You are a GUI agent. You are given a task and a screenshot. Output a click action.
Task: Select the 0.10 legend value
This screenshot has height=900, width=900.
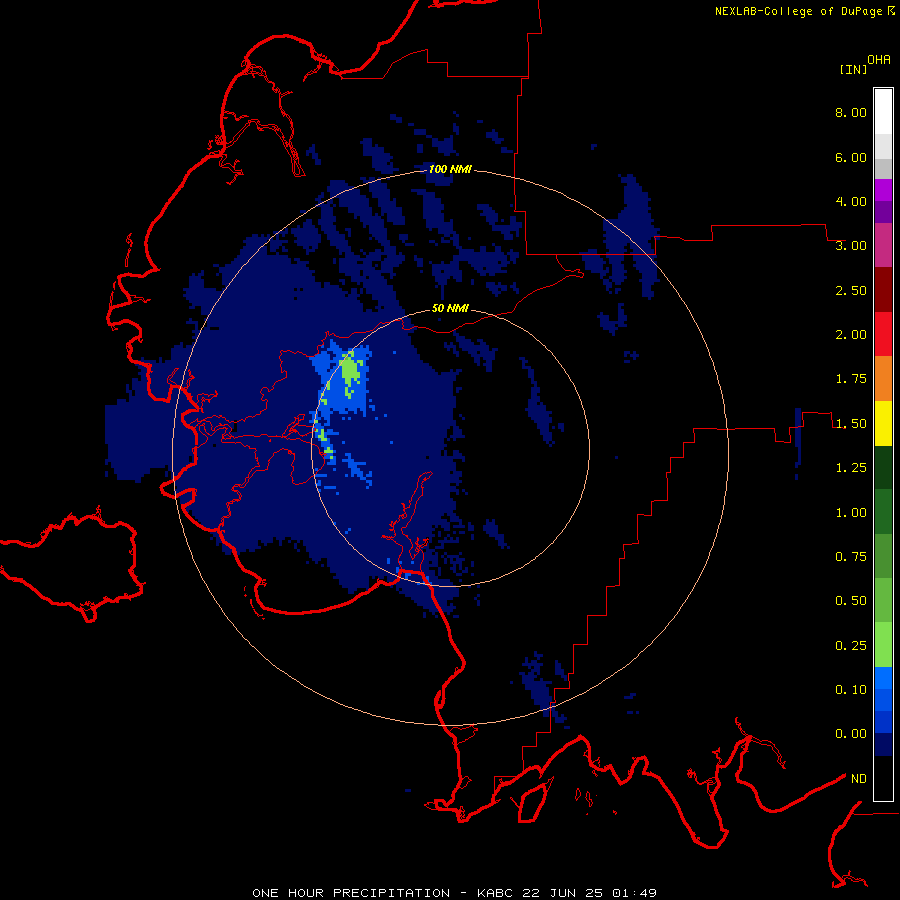851,690
